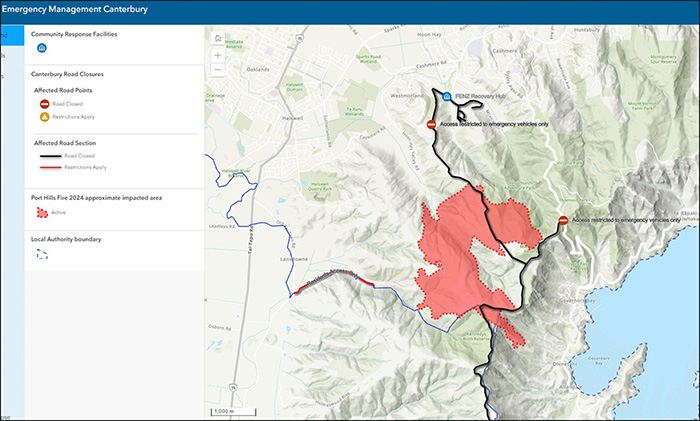700x421 pixels.
Task: Select the highlighted blue sidebar tab
Action: pos(11,35)
